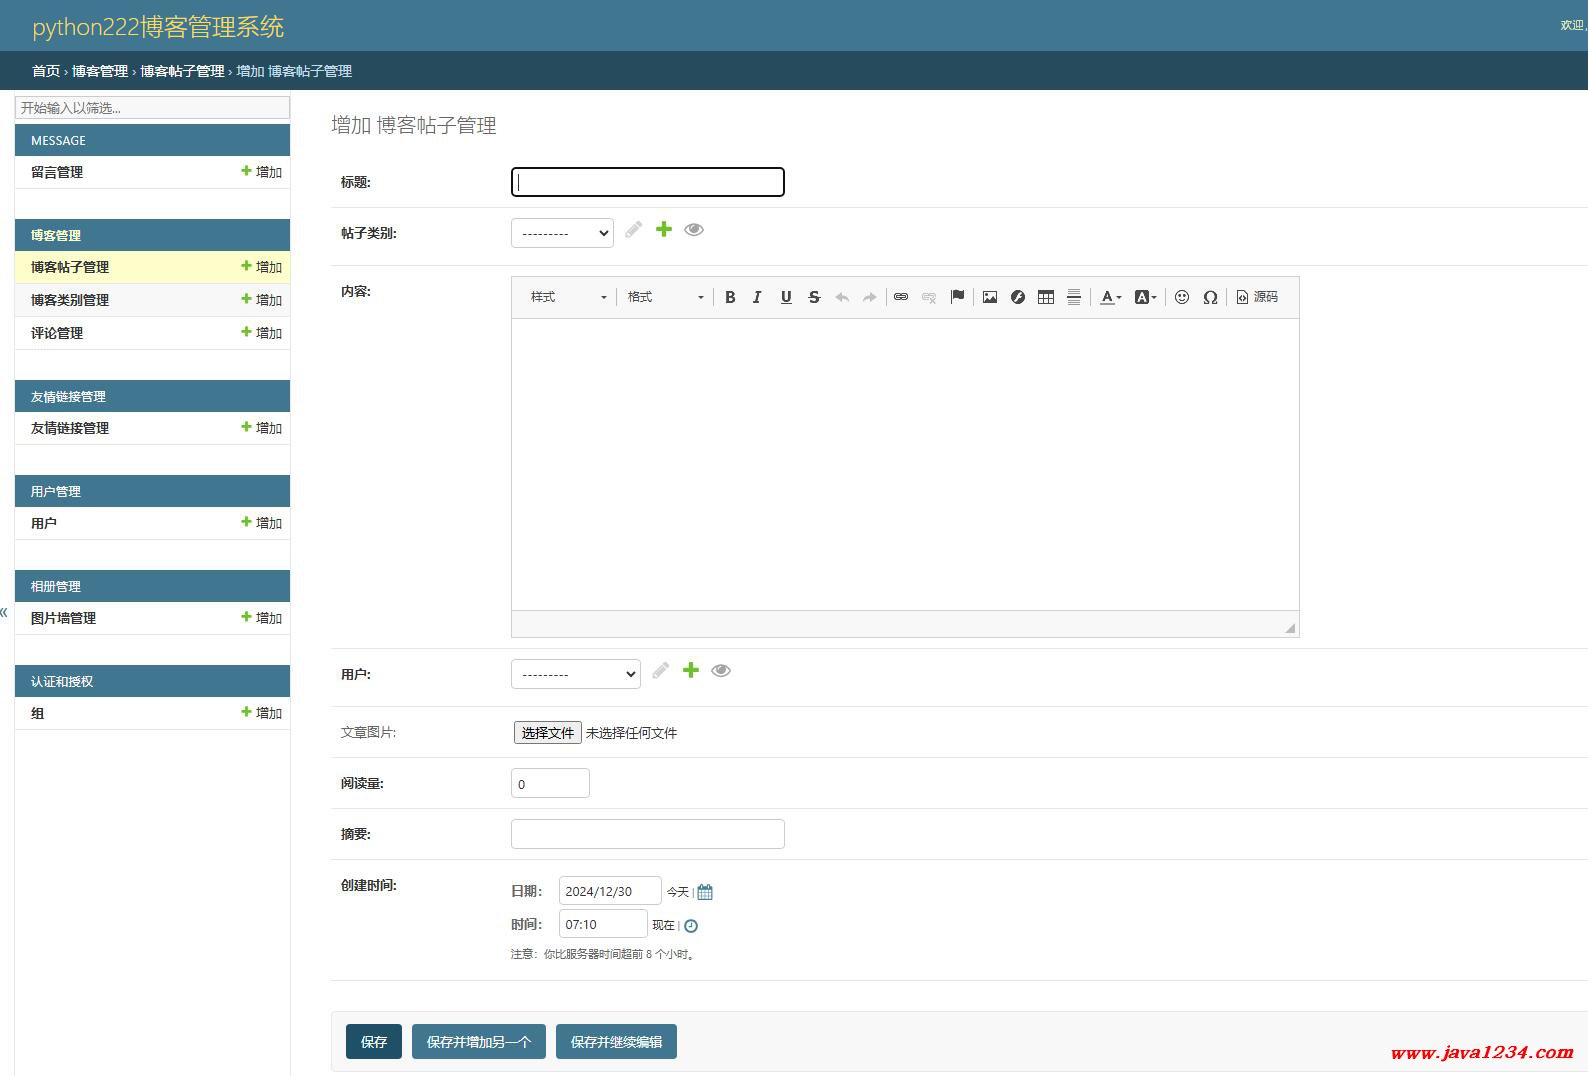
Task: Click 保存并增加另一个 button
Action: click(479, 1041)
